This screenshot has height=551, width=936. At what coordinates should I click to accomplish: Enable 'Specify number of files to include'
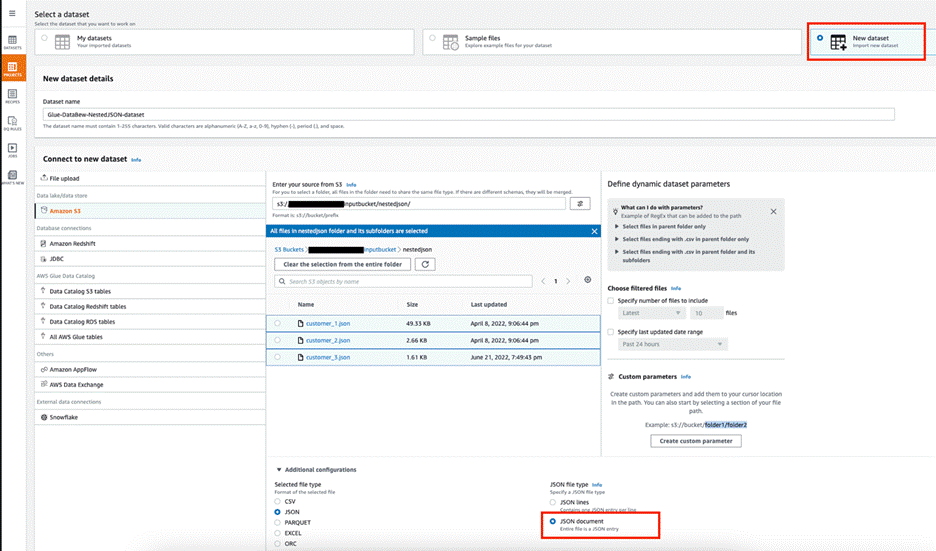pos(611,300)
